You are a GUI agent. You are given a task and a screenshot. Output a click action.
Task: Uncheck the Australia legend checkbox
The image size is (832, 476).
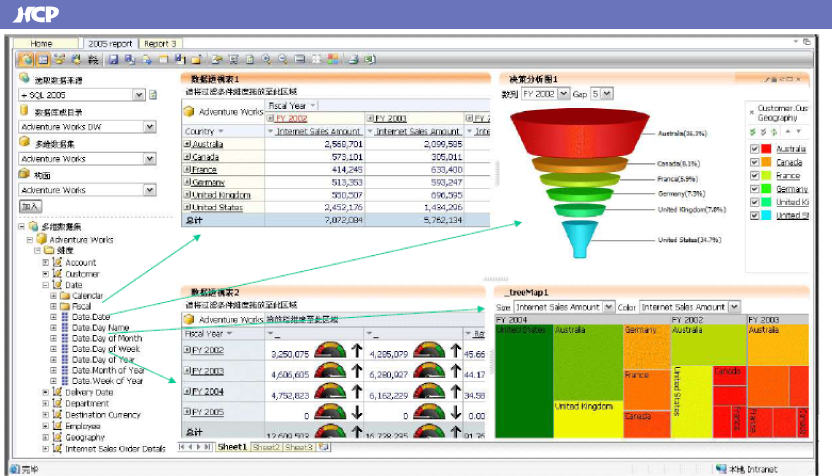[755, 149]
